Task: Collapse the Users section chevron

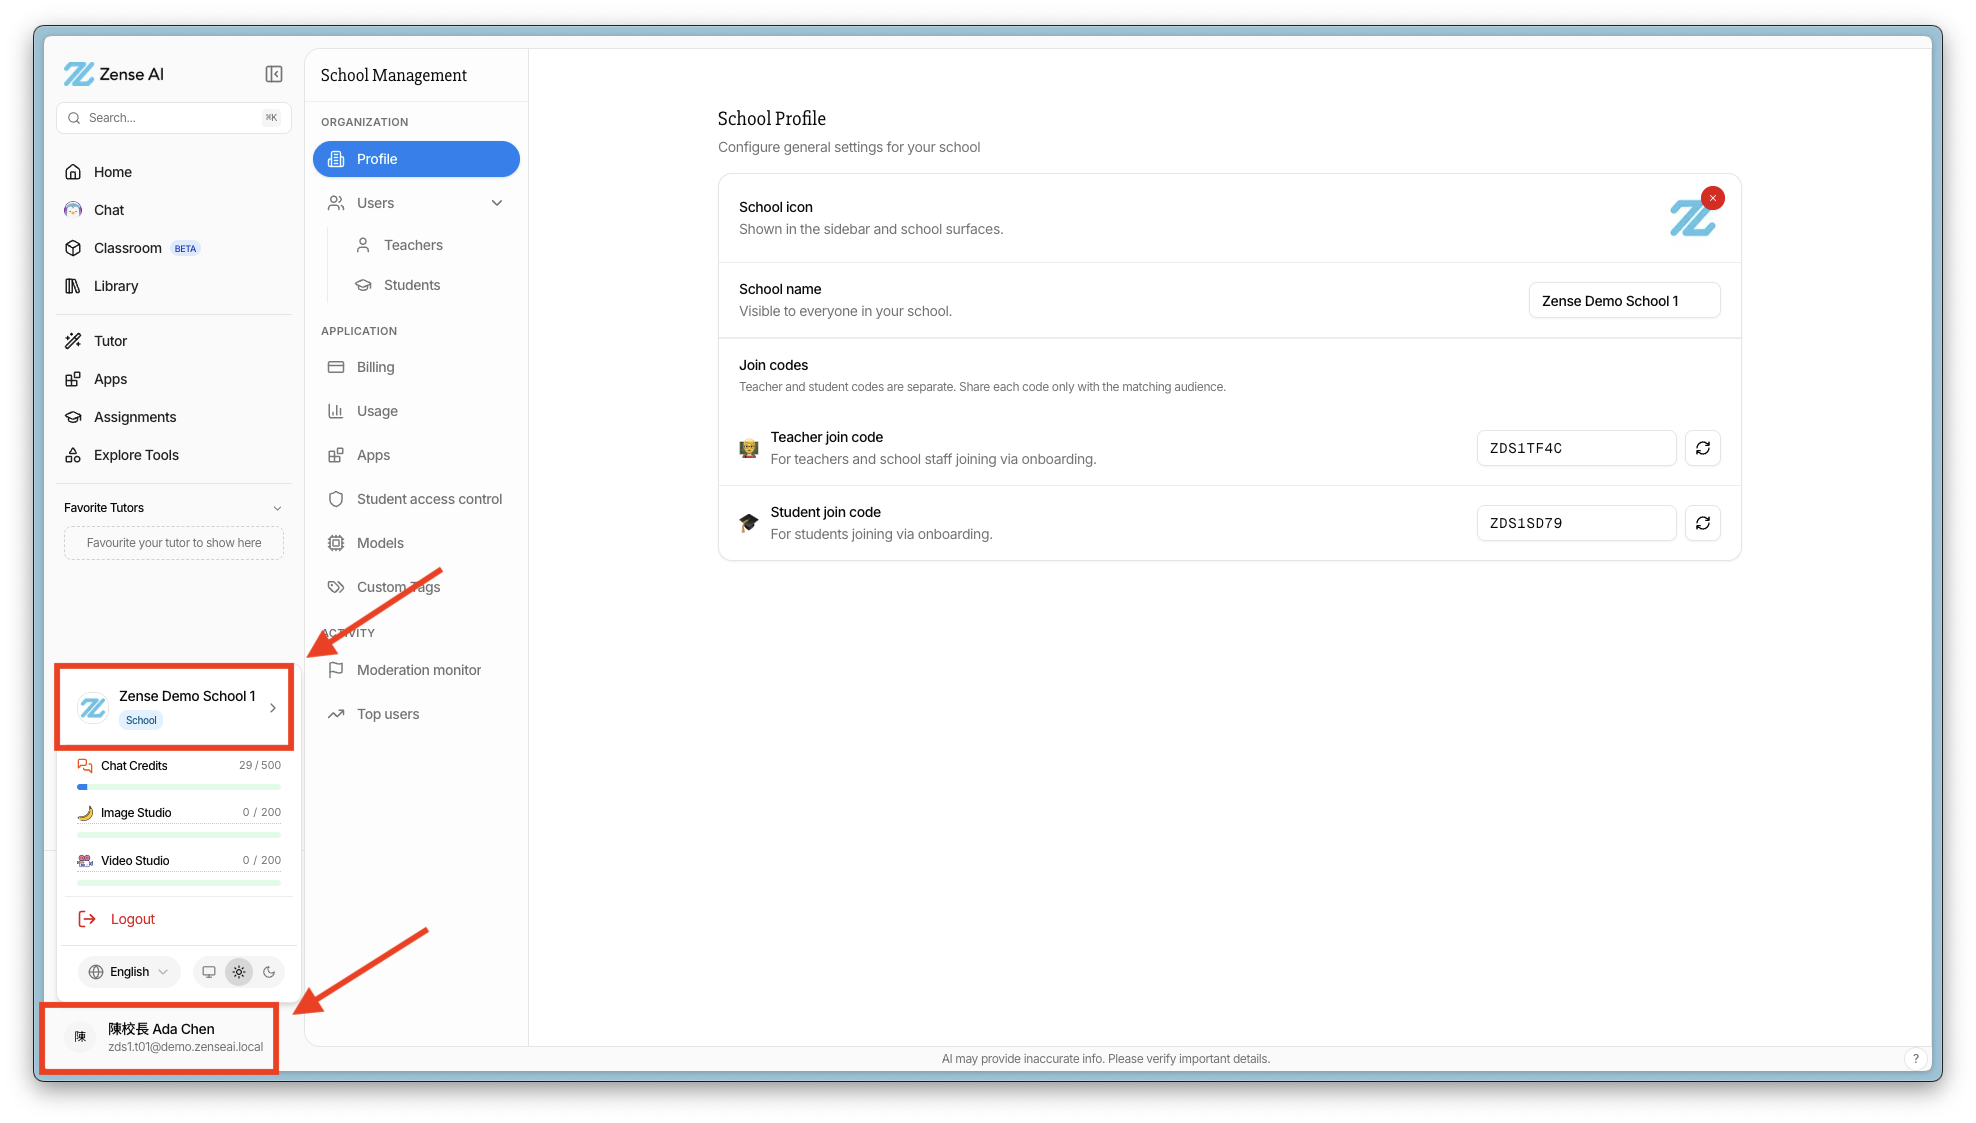Action: (x=497, y=203)
